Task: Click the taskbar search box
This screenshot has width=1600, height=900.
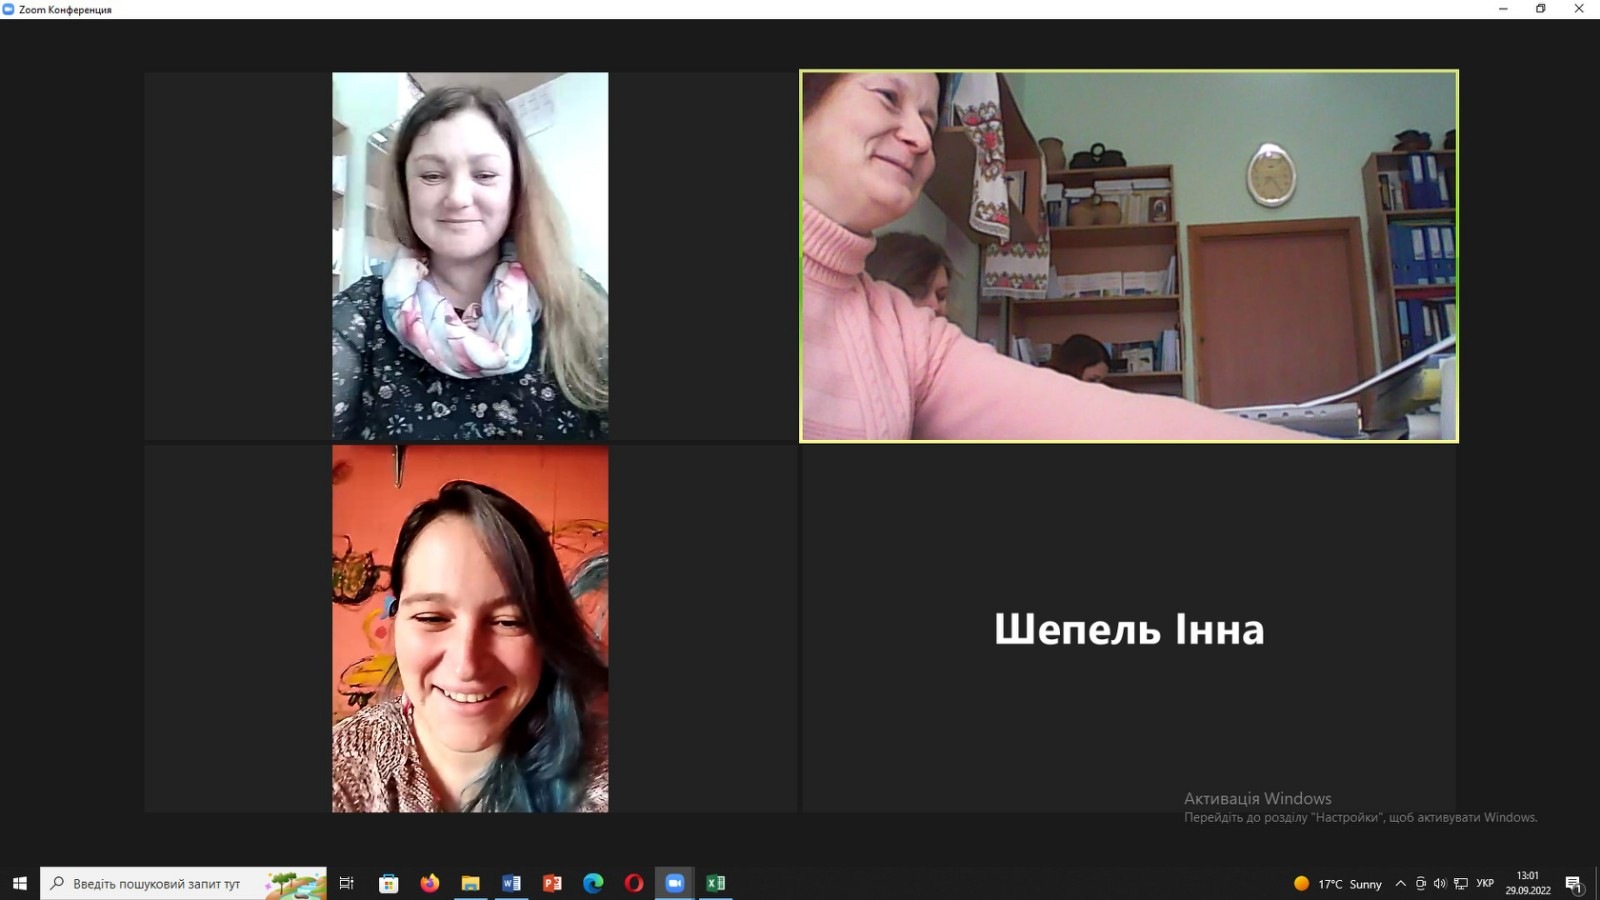Action: tap(184, 883)
